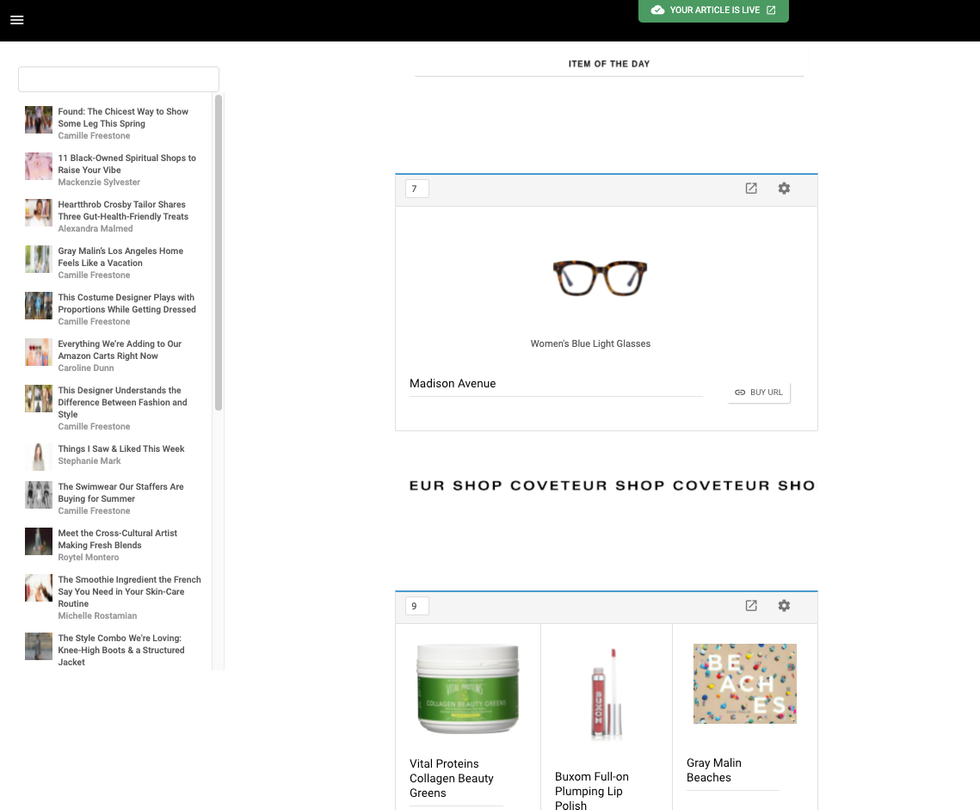Click the Buy URL button

click(x=759, y=392)
